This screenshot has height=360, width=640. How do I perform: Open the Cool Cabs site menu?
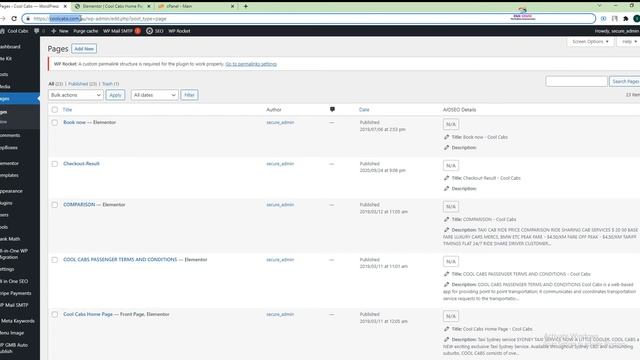(15, 31)
